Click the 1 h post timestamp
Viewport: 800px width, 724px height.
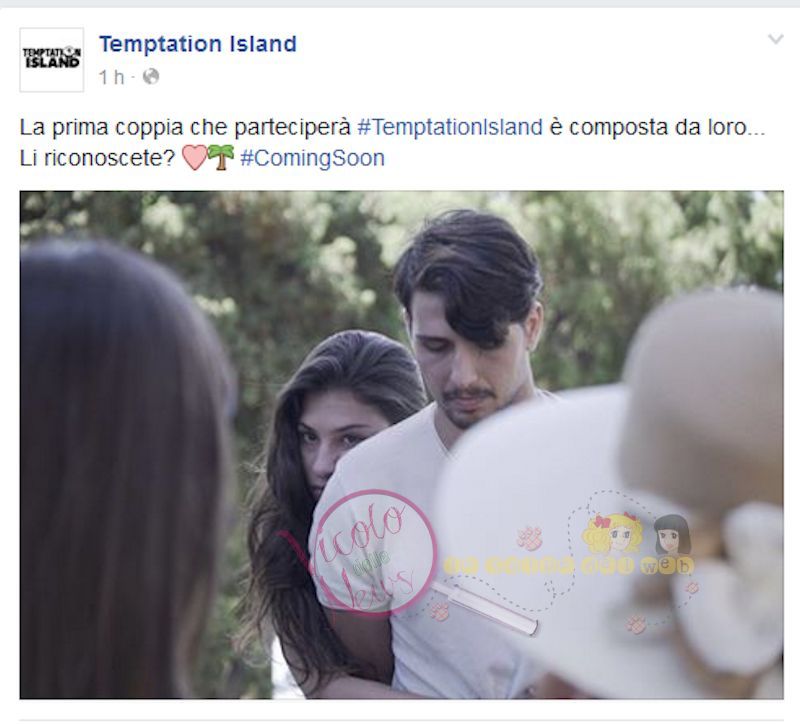(x=111, y=78)
